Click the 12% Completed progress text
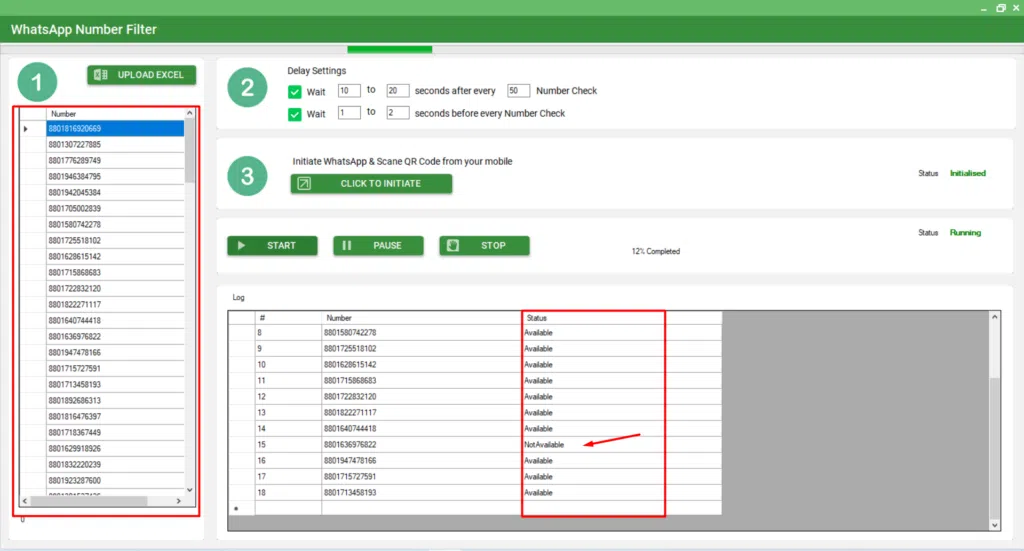Viewport: 1024px width, 551px height. coord(656,251)
